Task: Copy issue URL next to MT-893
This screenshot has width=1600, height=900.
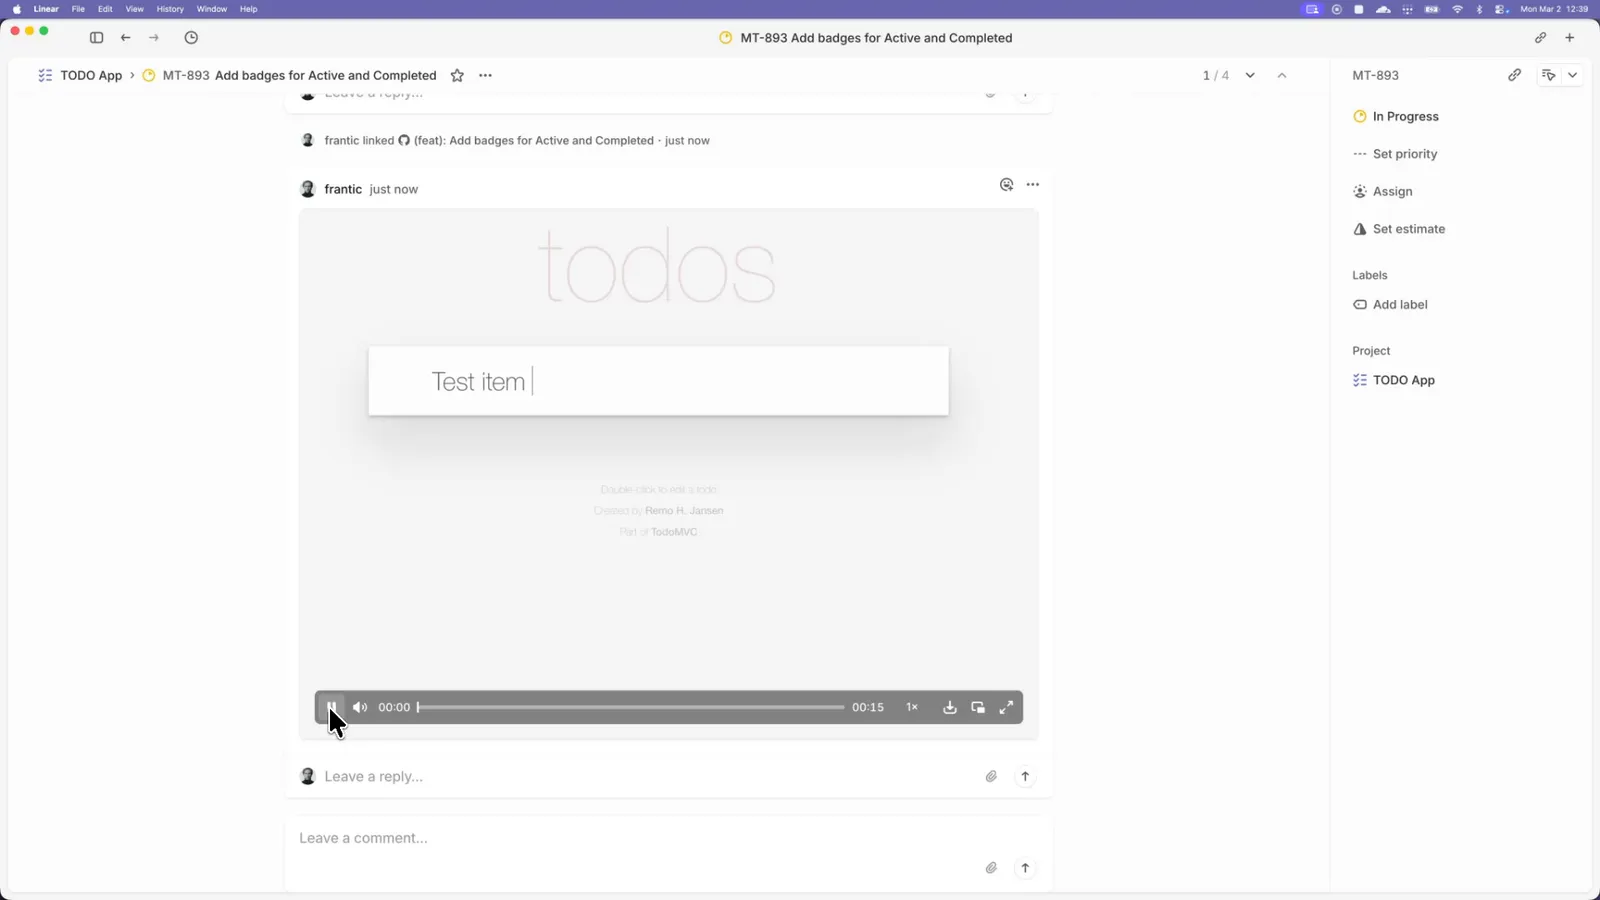Action: 1515,75
